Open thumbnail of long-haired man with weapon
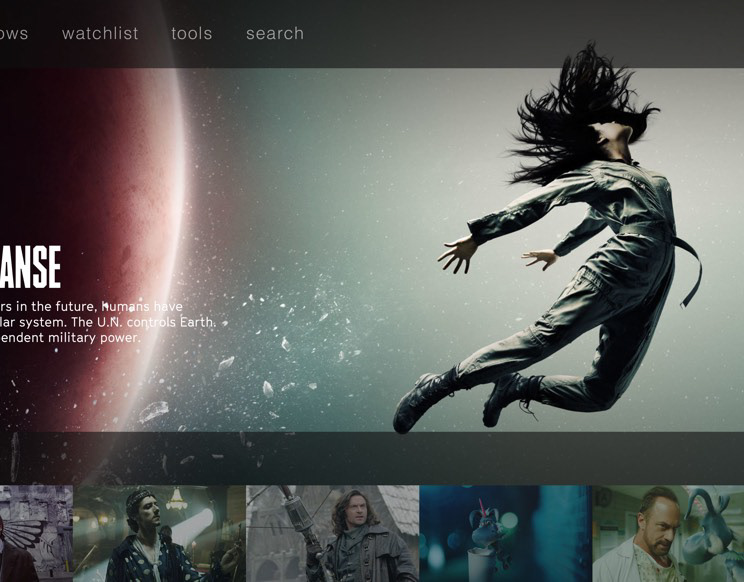The height and width of the screenshot is (582, 744). 333,534
